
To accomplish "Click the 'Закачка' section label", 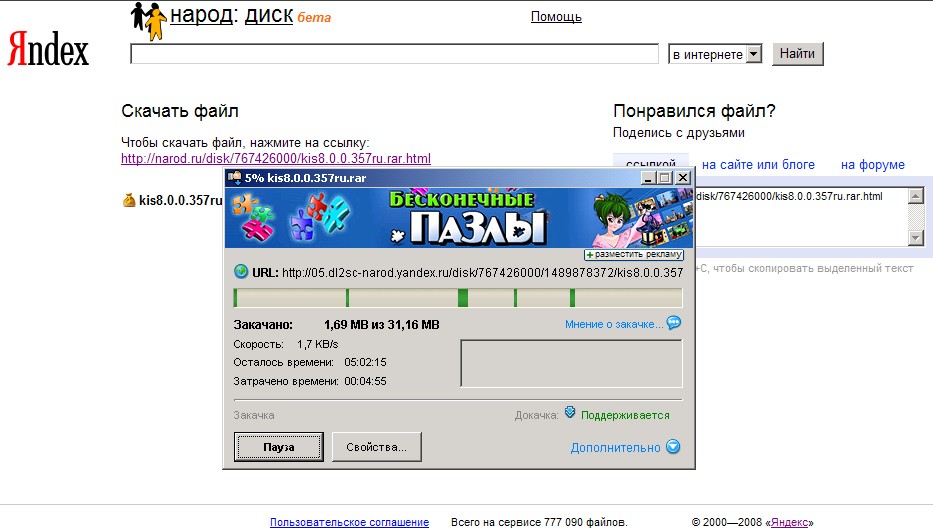I will (253, 415).
